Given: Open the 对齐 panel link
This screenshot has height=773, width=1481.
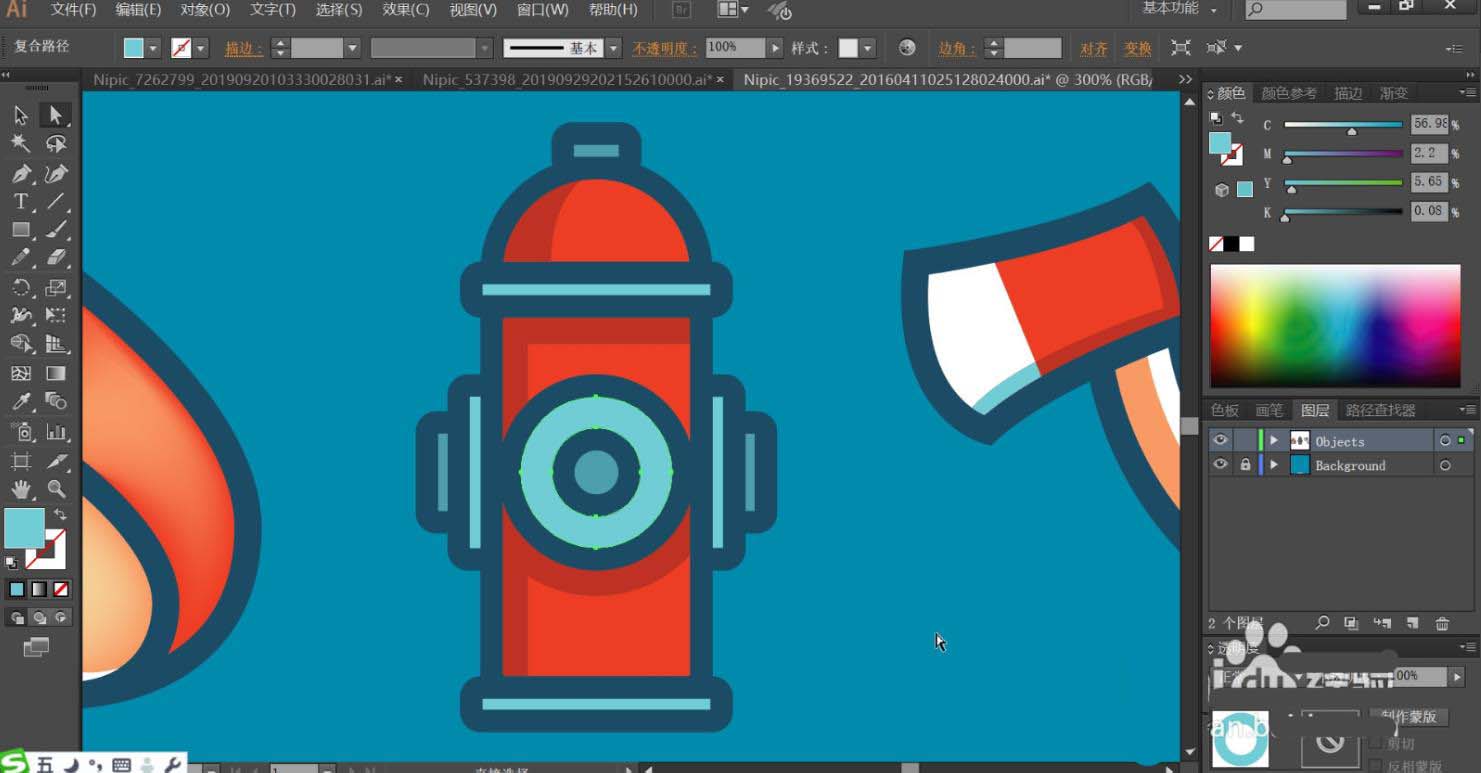Looking at the screenshot, I should (1094, 48).
